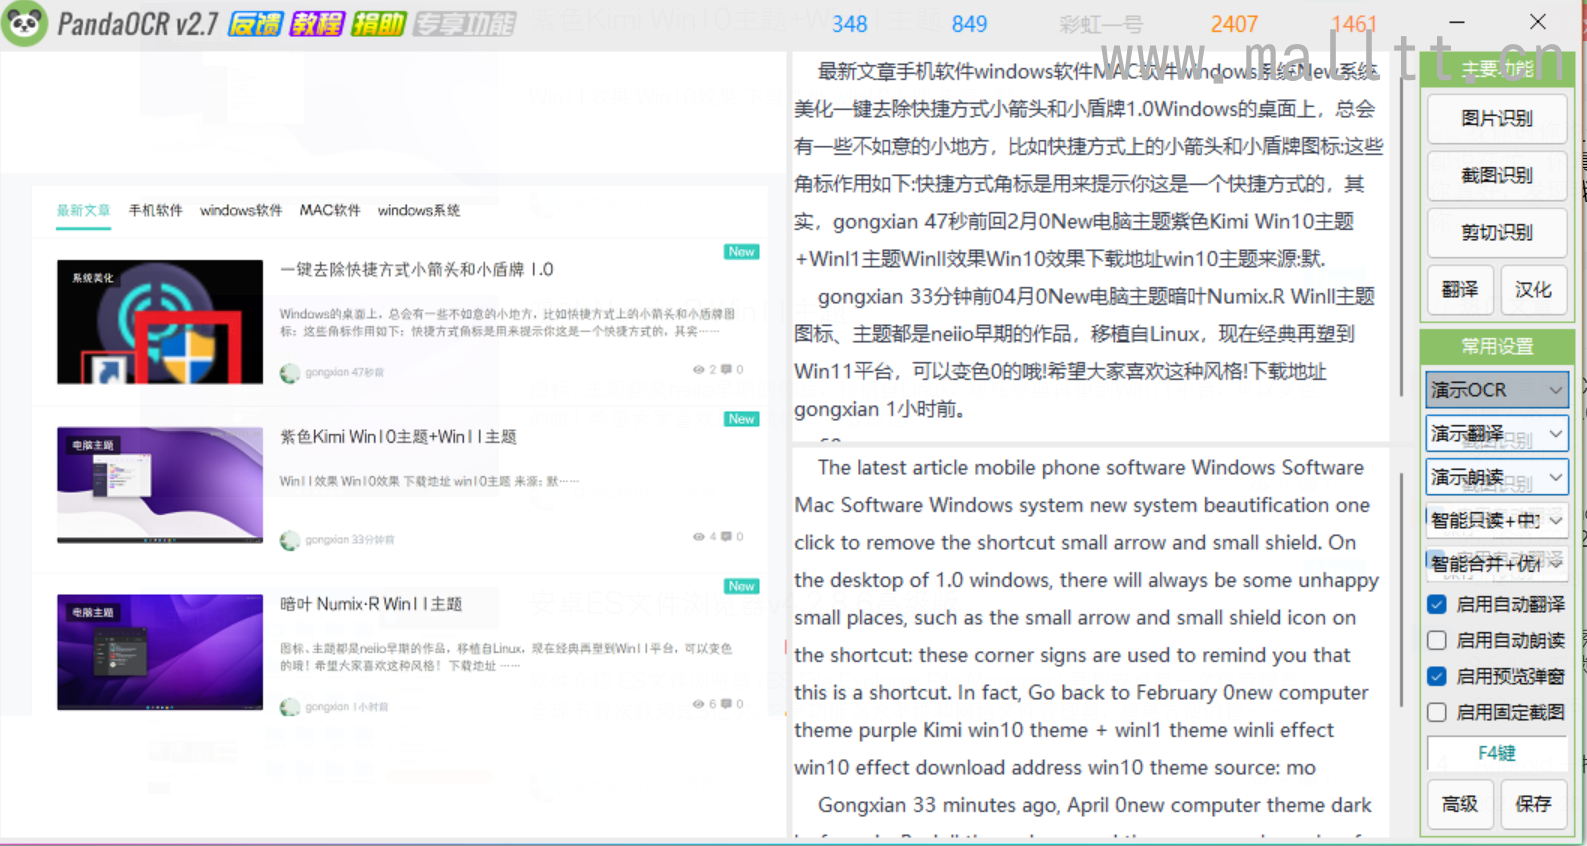
Task: Click comment icon on 暗叶 Numix article
Action: tap(726, 704)
